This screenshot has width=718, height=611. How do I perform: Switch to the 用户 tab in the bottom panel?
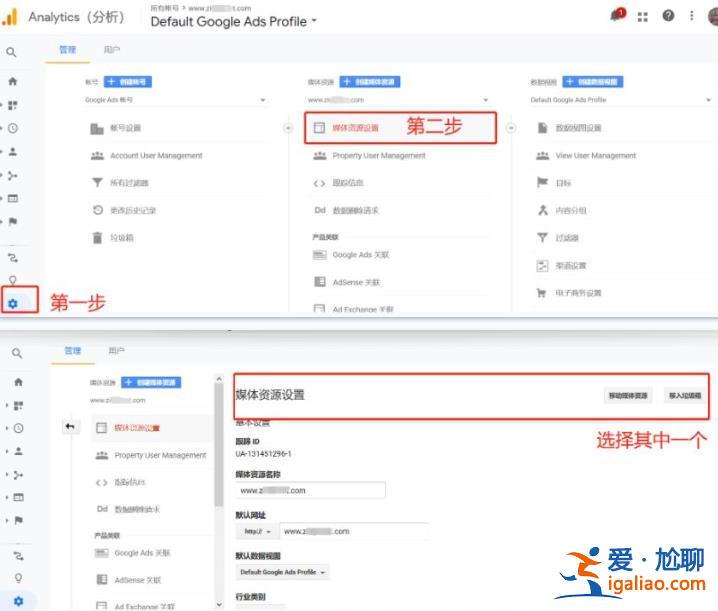(117, 351)
